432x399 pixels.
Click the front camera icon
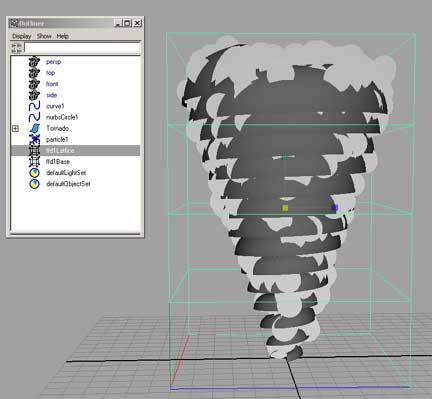[34, 84]
